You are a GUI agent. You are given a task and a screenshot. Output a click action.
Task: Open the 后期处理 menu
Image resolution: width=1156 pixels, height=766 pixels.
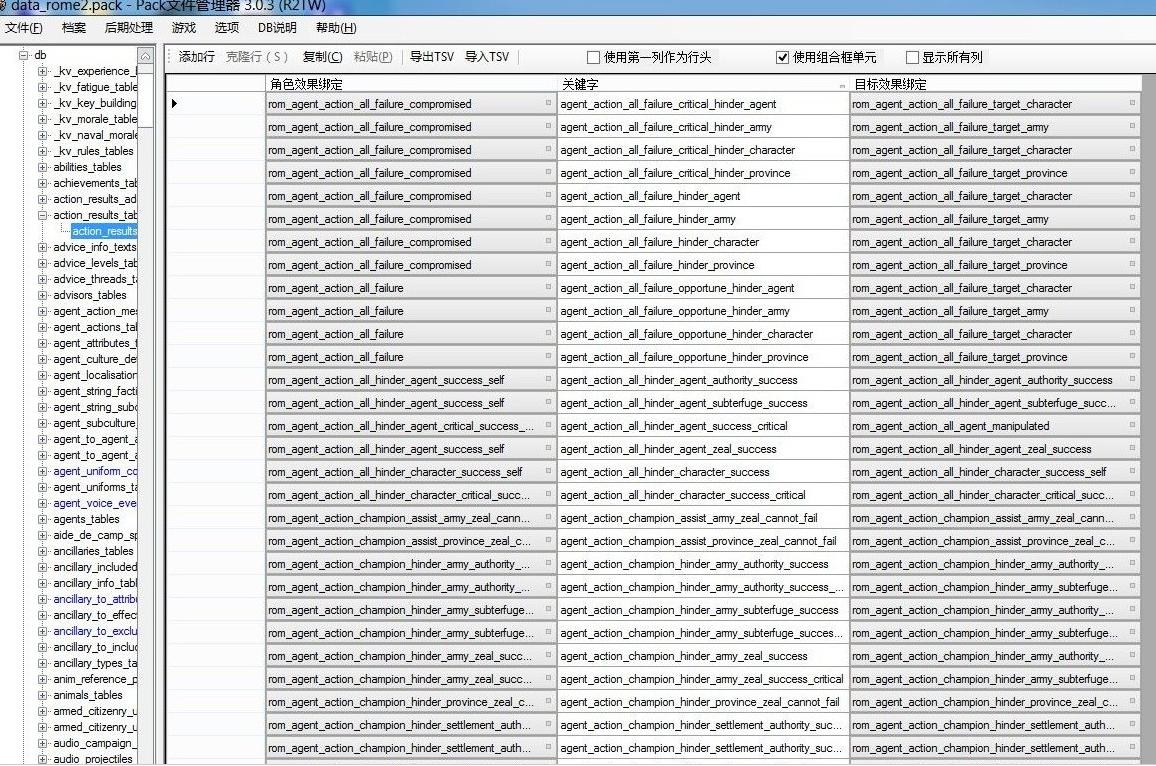(129, 28)
